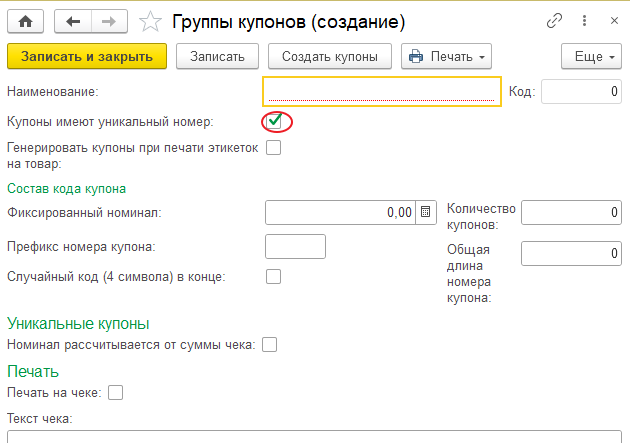The width and height of the screenshot is (630, 443).
Task: Toggle Случайный код (4 символа) в конце
Action: click(273, 276)
